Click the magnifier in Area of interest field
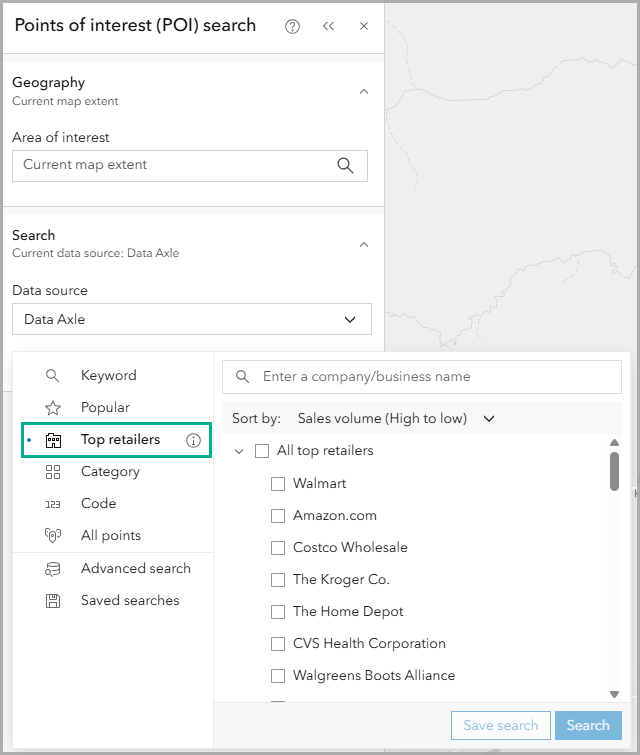This screenshot has width=640, height=755. pos(345,165)
